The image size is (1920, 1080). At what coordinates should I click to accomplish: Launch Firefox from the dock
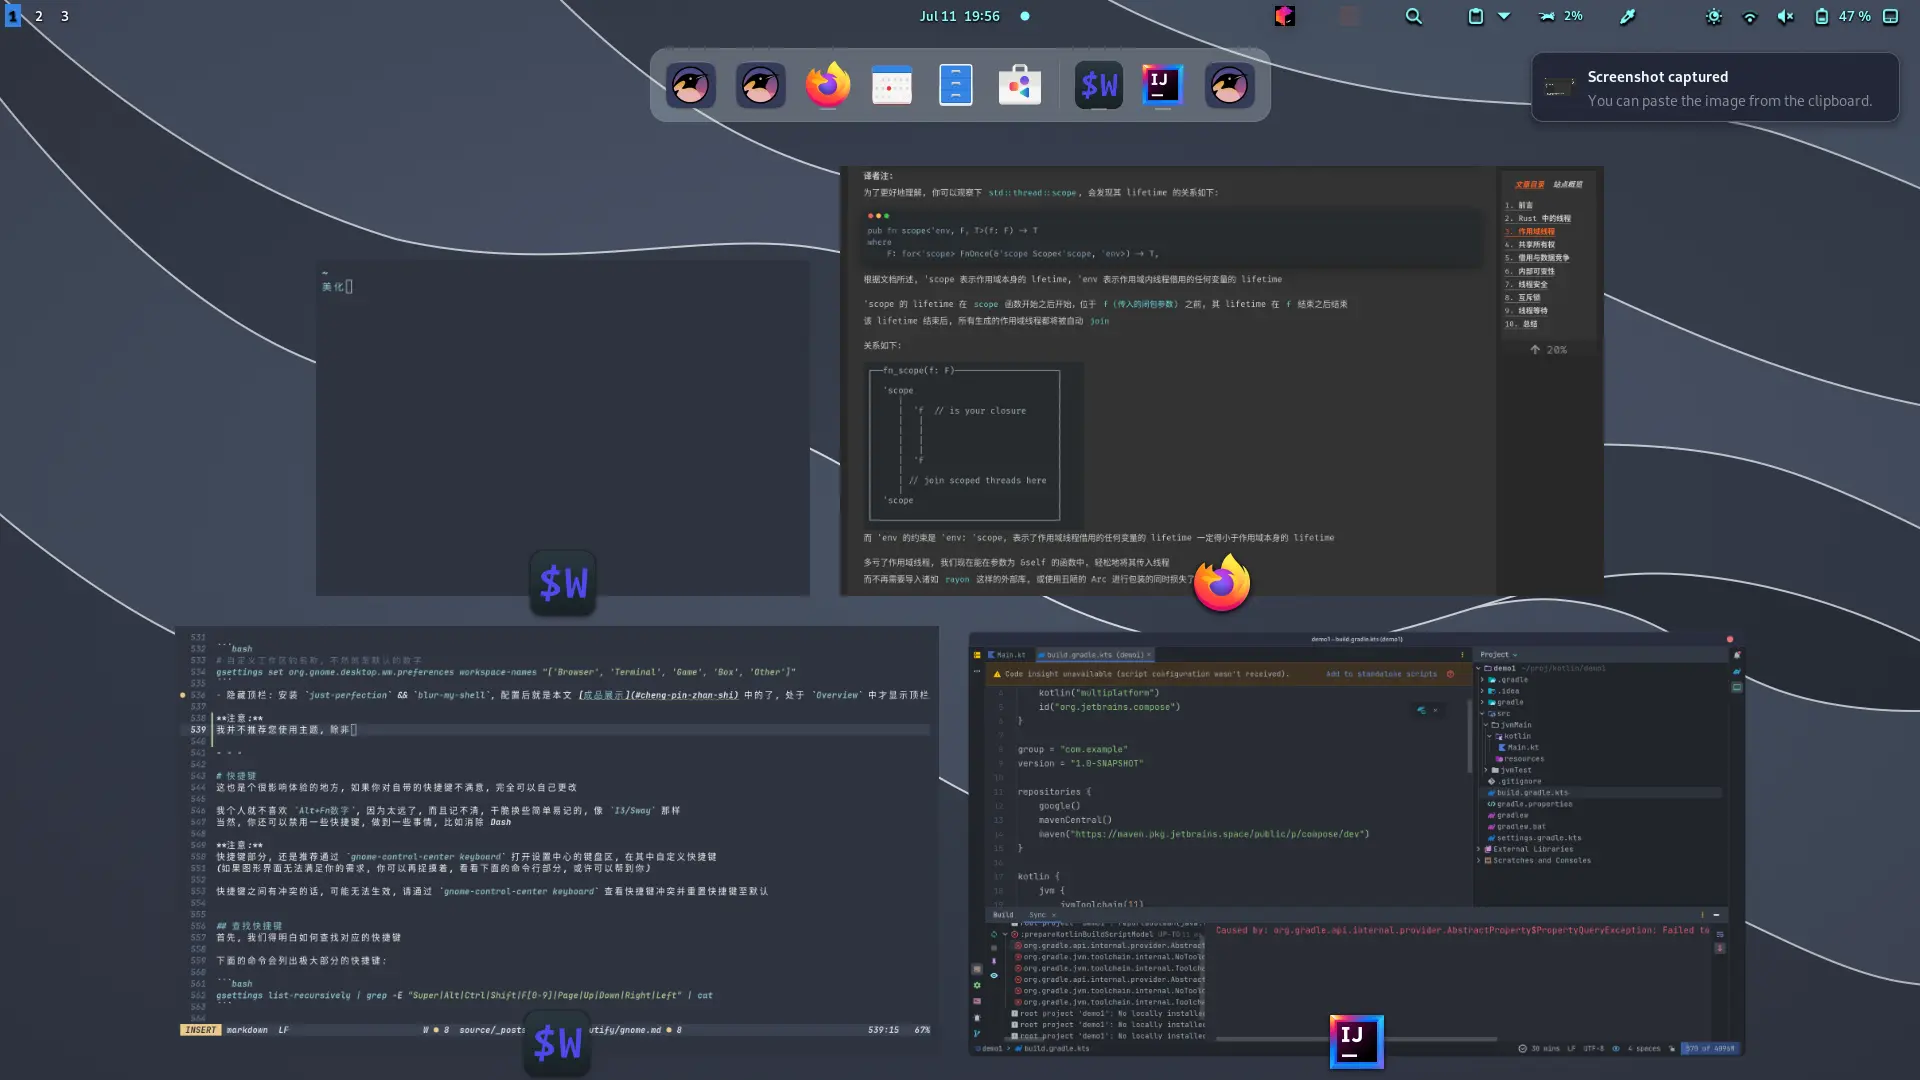828,85
